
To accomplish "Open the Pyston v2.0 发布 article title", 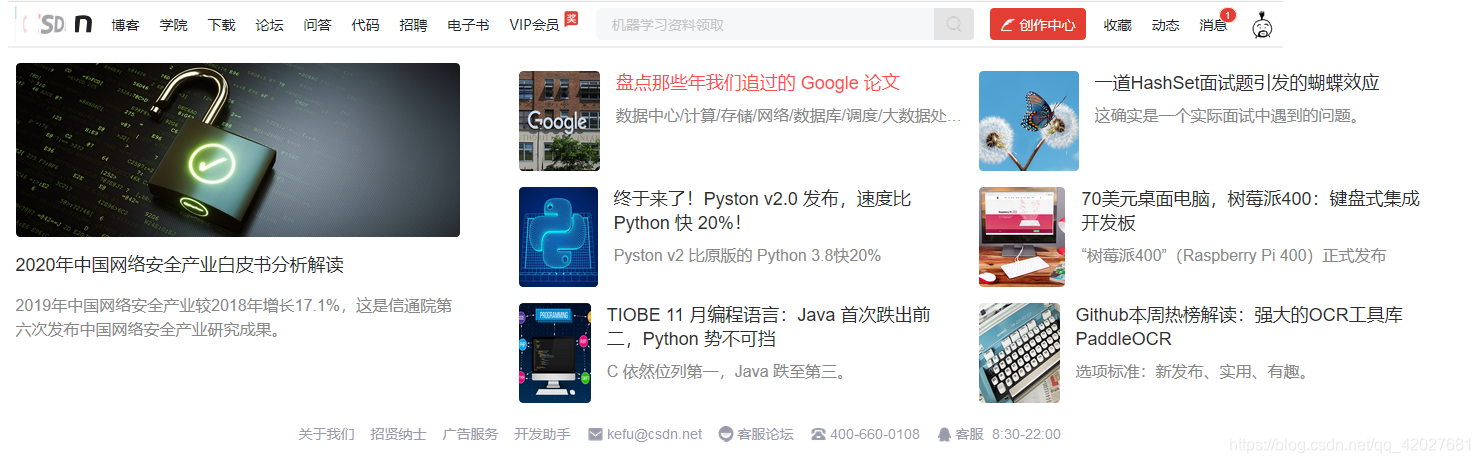I will [763, 211].
